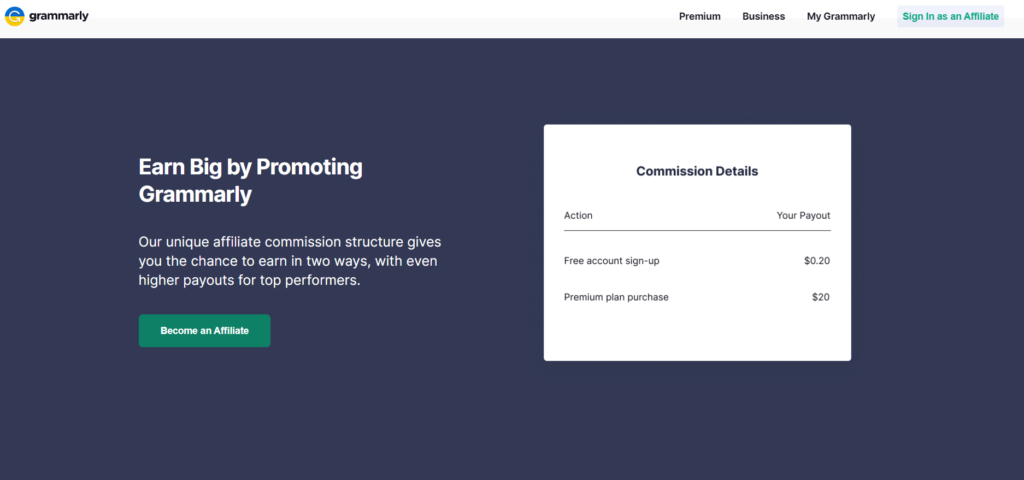Image resolution: width=1024 pixels, height=480 pixels.
Task: Open the Premium menu item
Action: tap(699, 16)
